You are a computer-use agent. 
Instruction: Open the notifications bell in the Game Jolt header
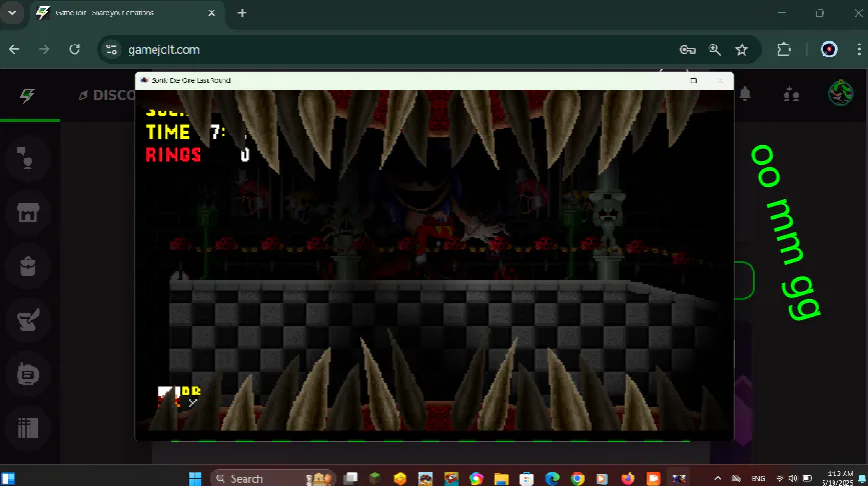click(745, 94)
